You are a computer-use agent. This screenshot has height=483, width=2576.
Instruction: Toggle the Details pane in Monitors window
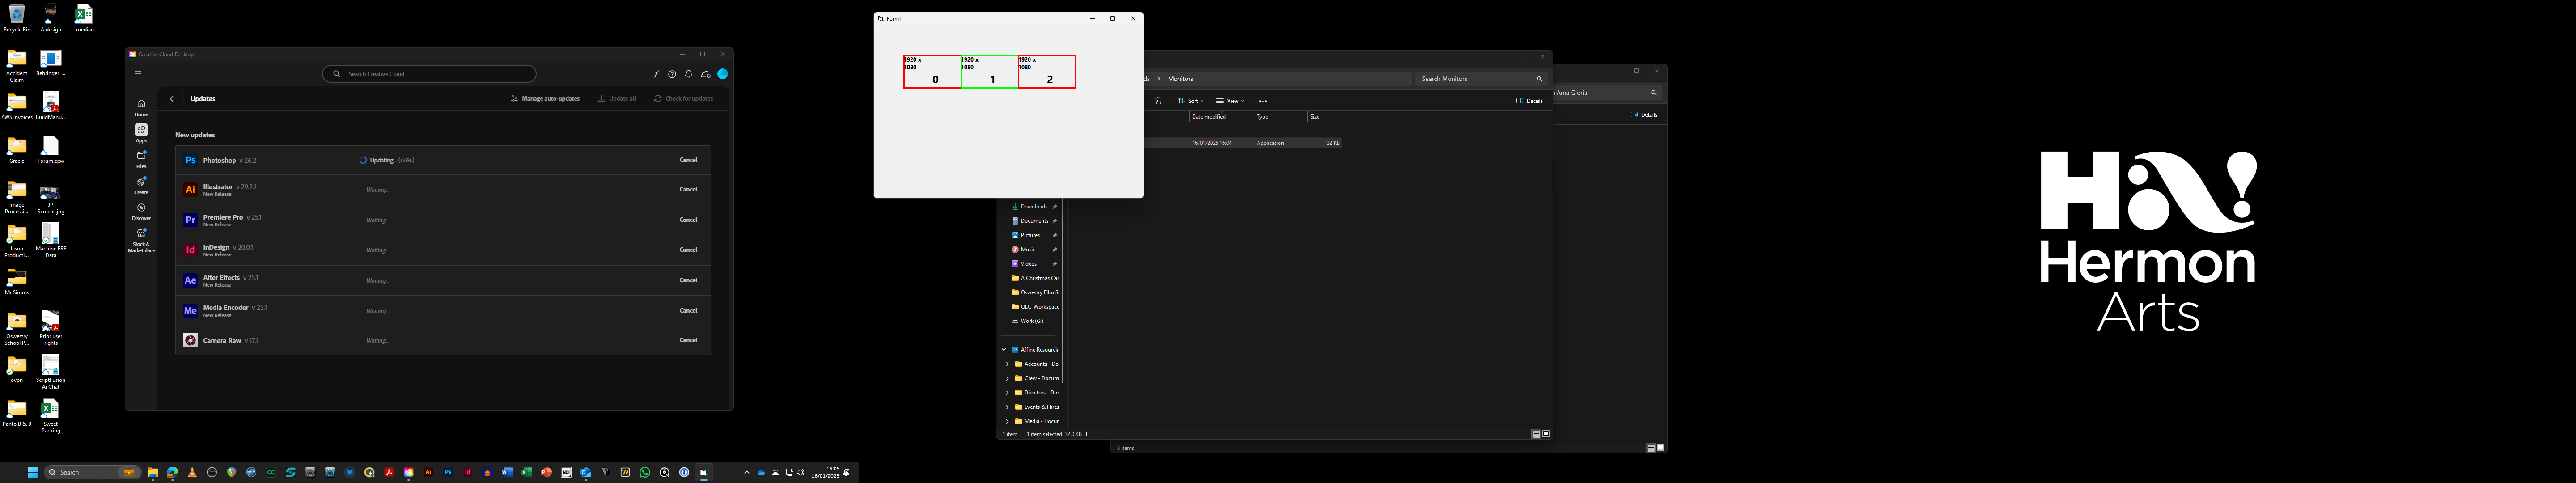[1529, 101]
